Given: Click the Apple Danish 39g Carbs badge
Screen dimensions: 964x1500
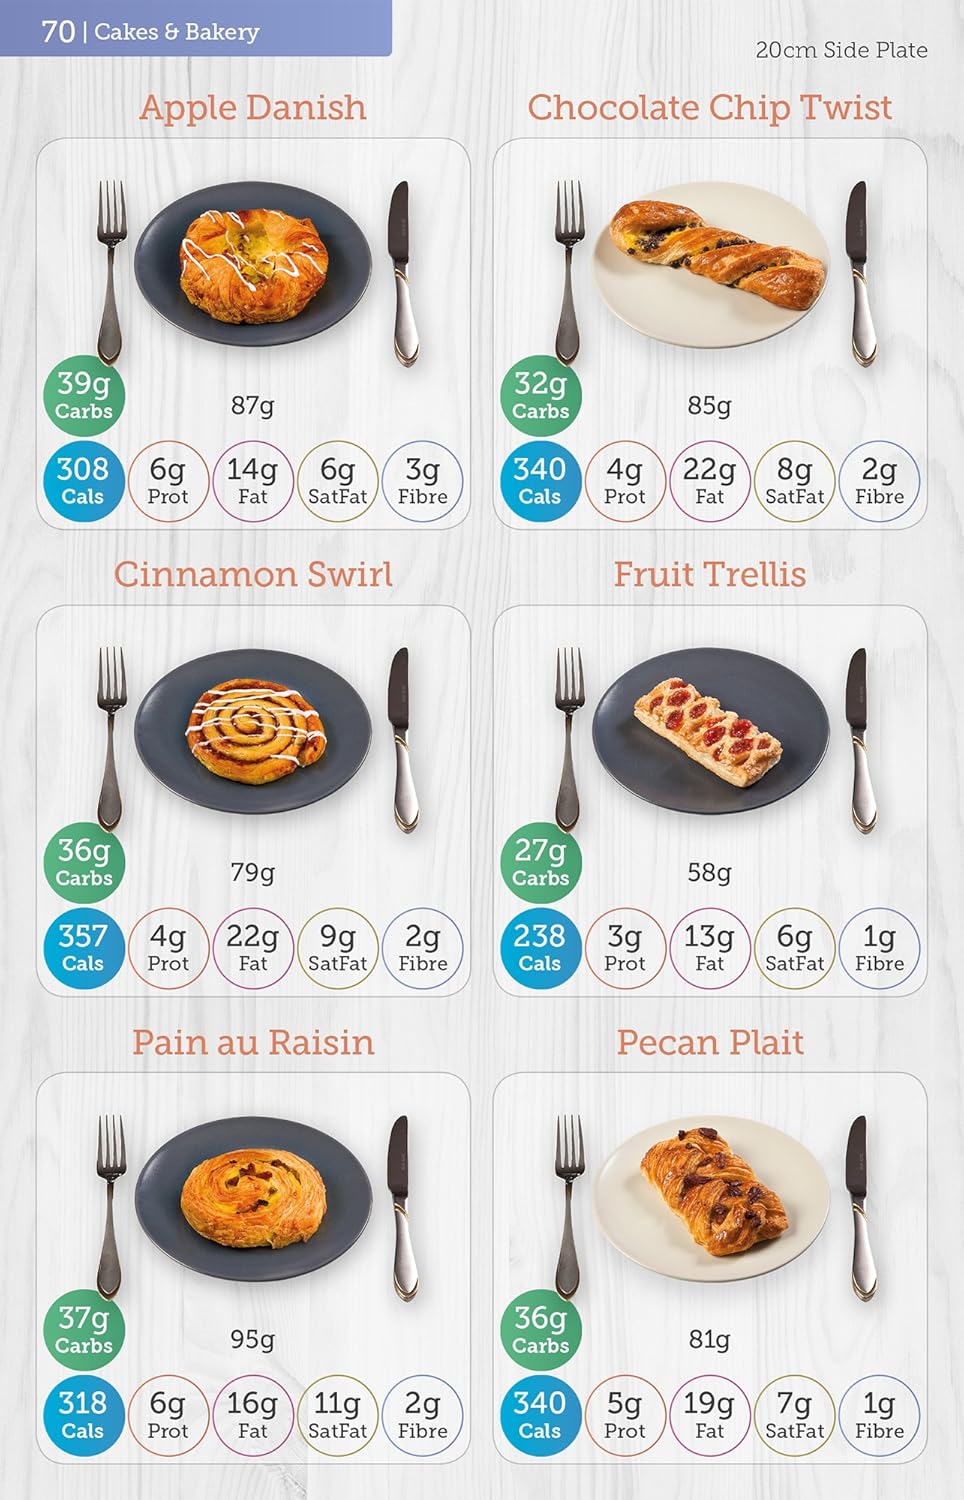Looking at the screenshot, I should click(x=83, y=396).
